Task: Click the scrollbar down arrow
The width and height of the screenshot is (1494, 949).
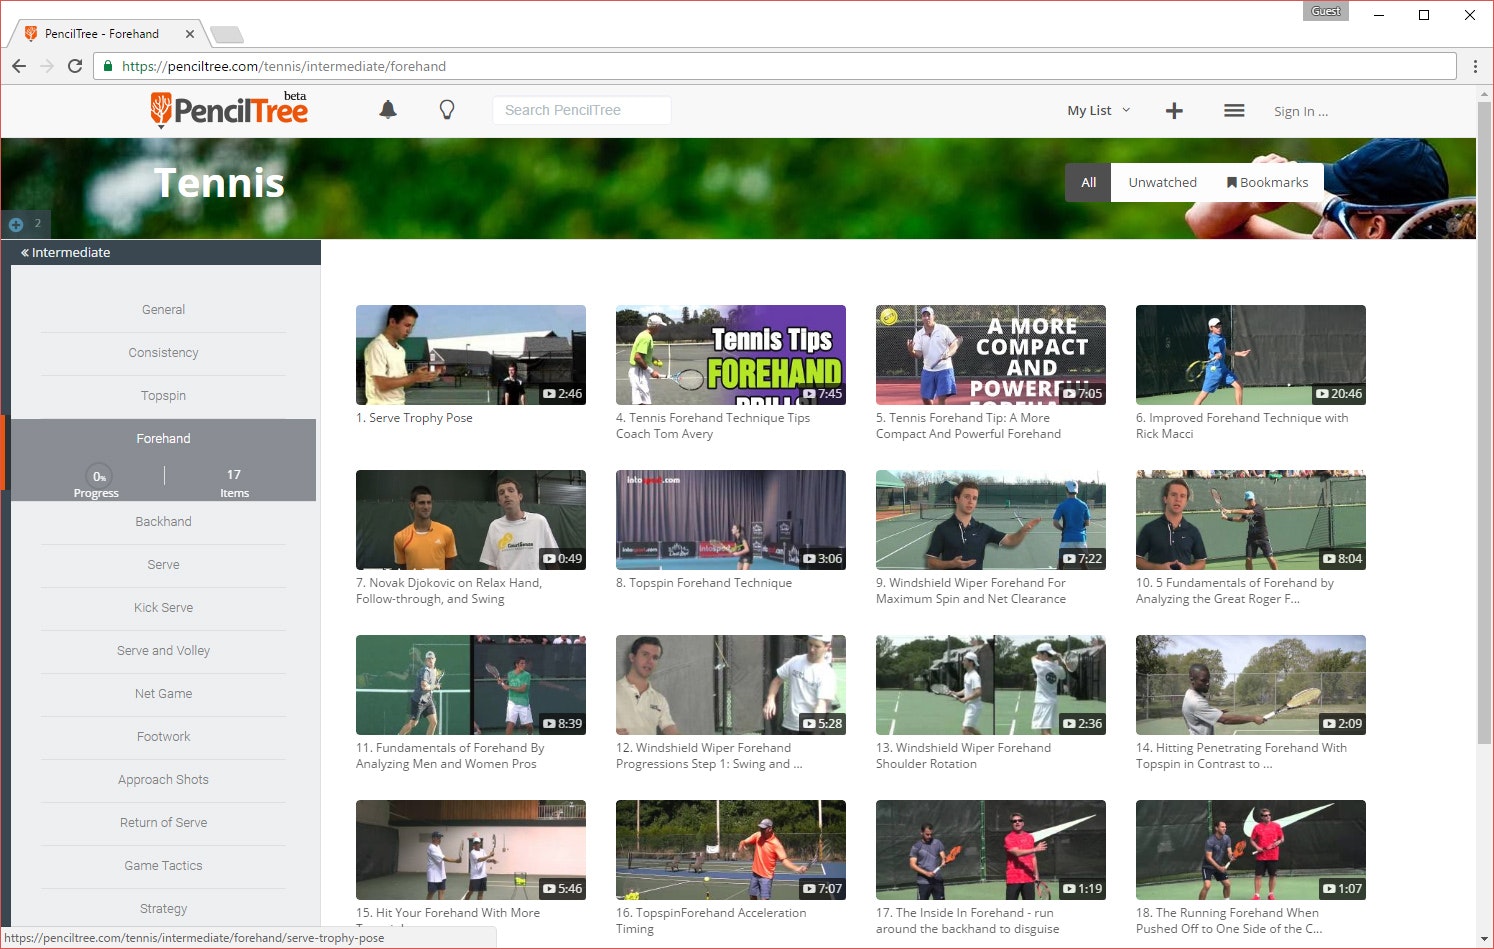Action: click(1484, 940)
